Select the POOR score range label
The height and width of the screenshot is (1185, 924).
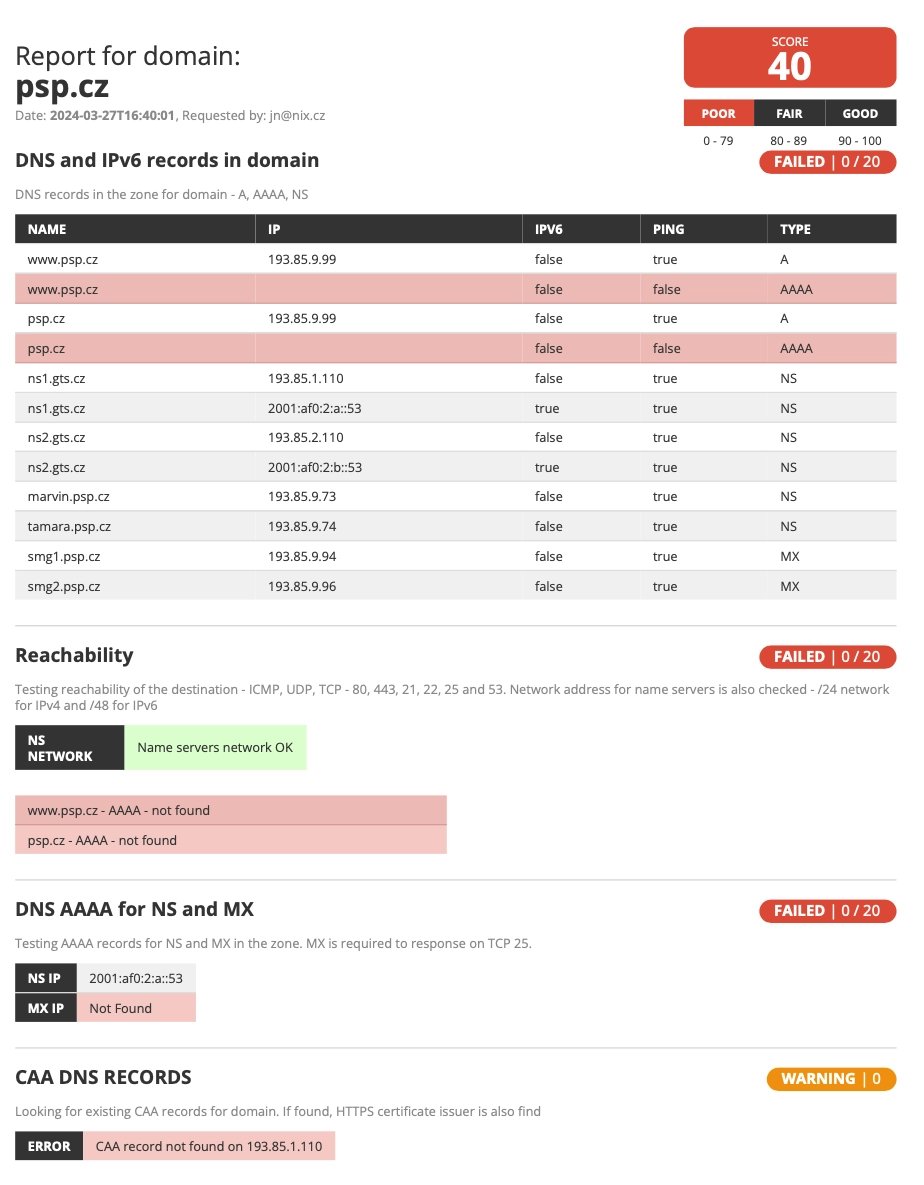click(x=718, y=114)
